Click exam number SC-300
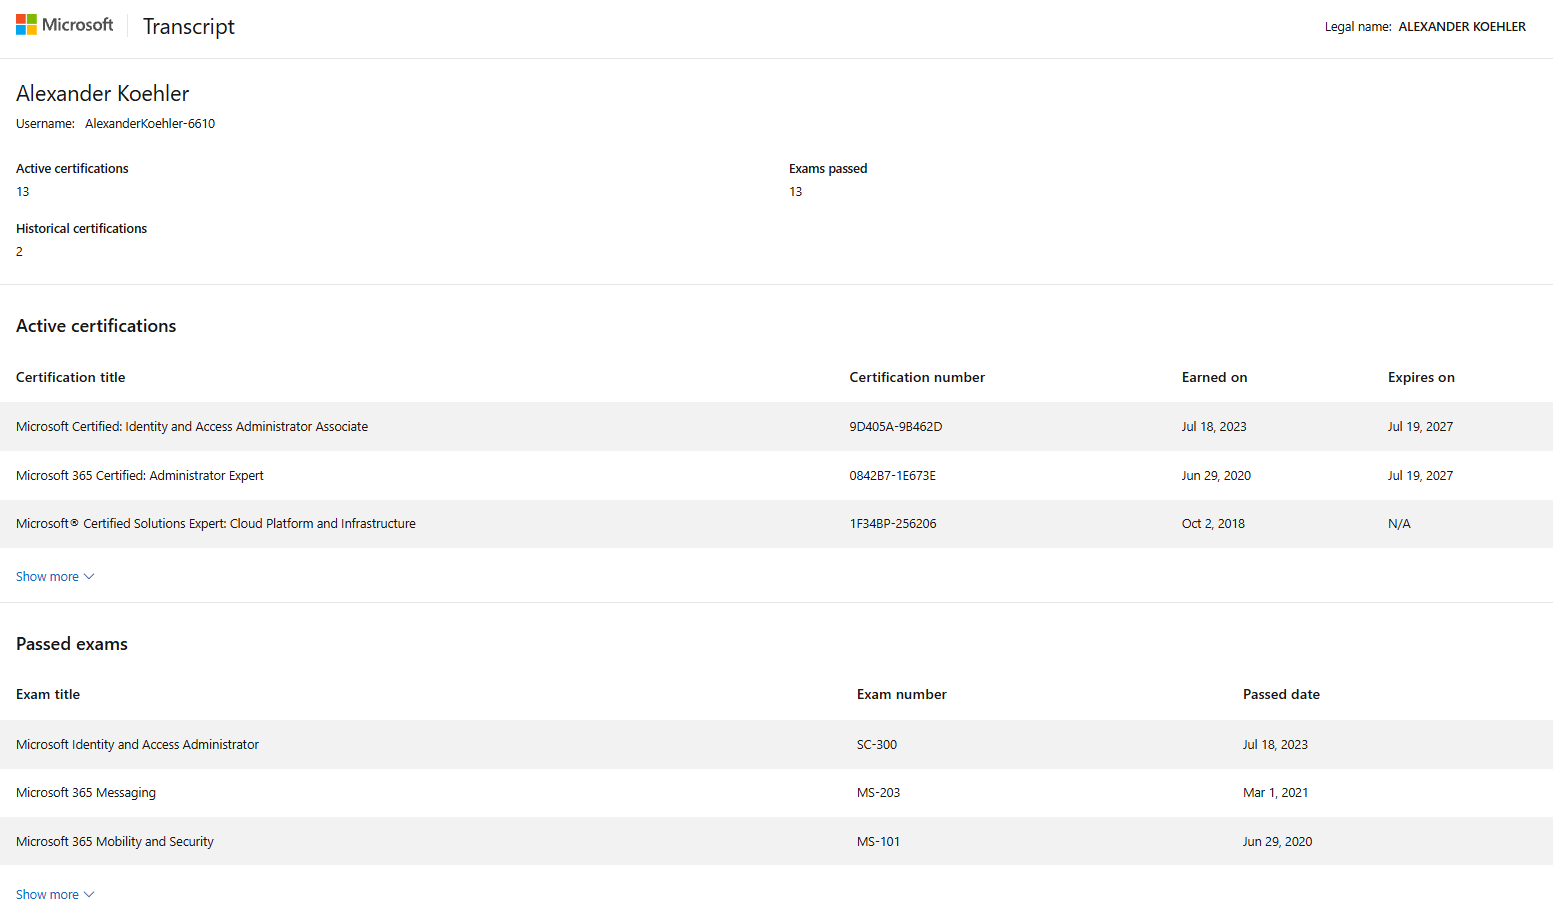This screenshot has width=1553, height=909. coord(876,745)
